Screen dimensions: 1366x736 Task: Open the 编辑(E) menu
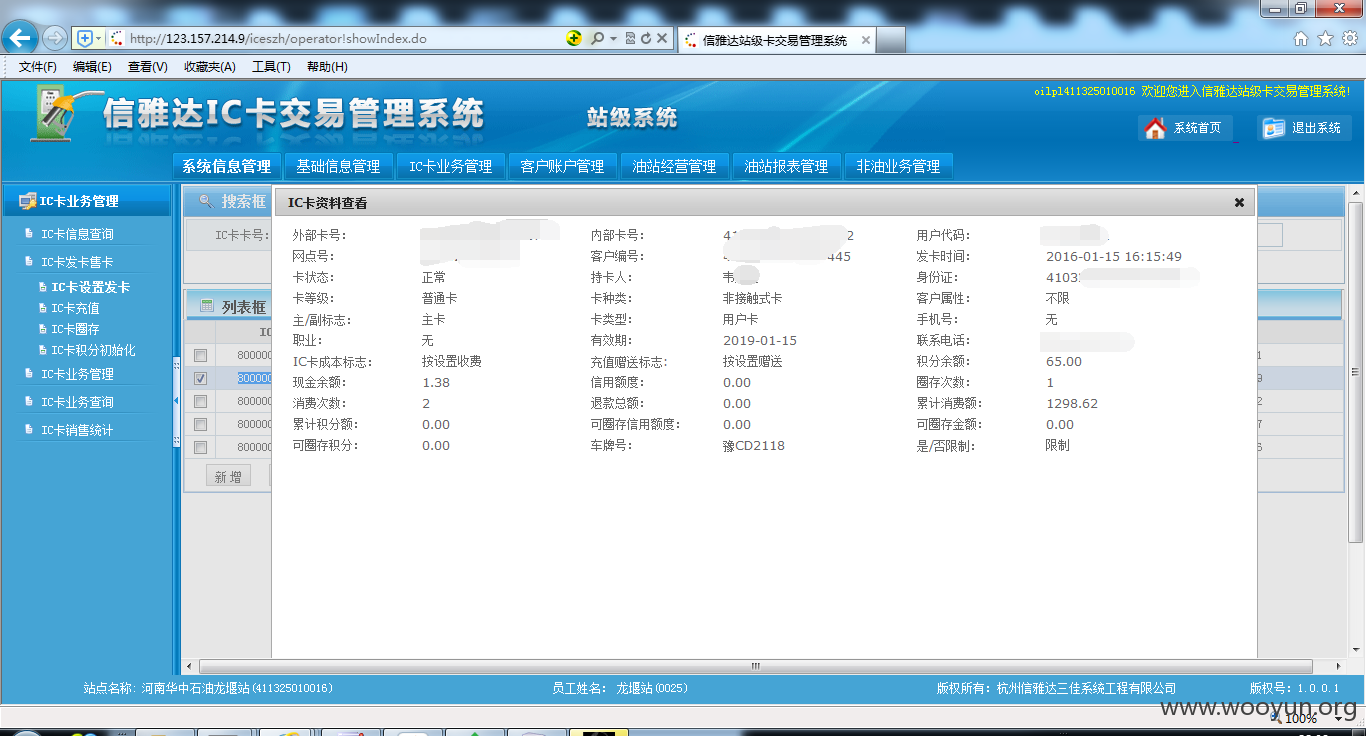click(92, 66)
